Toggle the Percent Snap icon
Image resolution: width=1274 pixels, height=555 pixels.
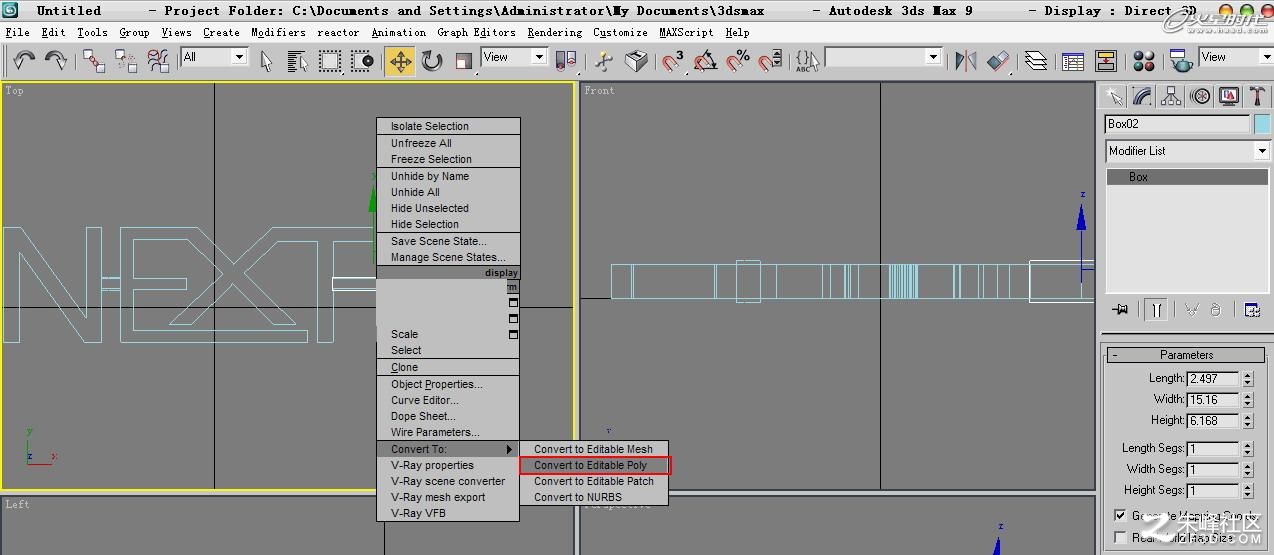point(737,61)
